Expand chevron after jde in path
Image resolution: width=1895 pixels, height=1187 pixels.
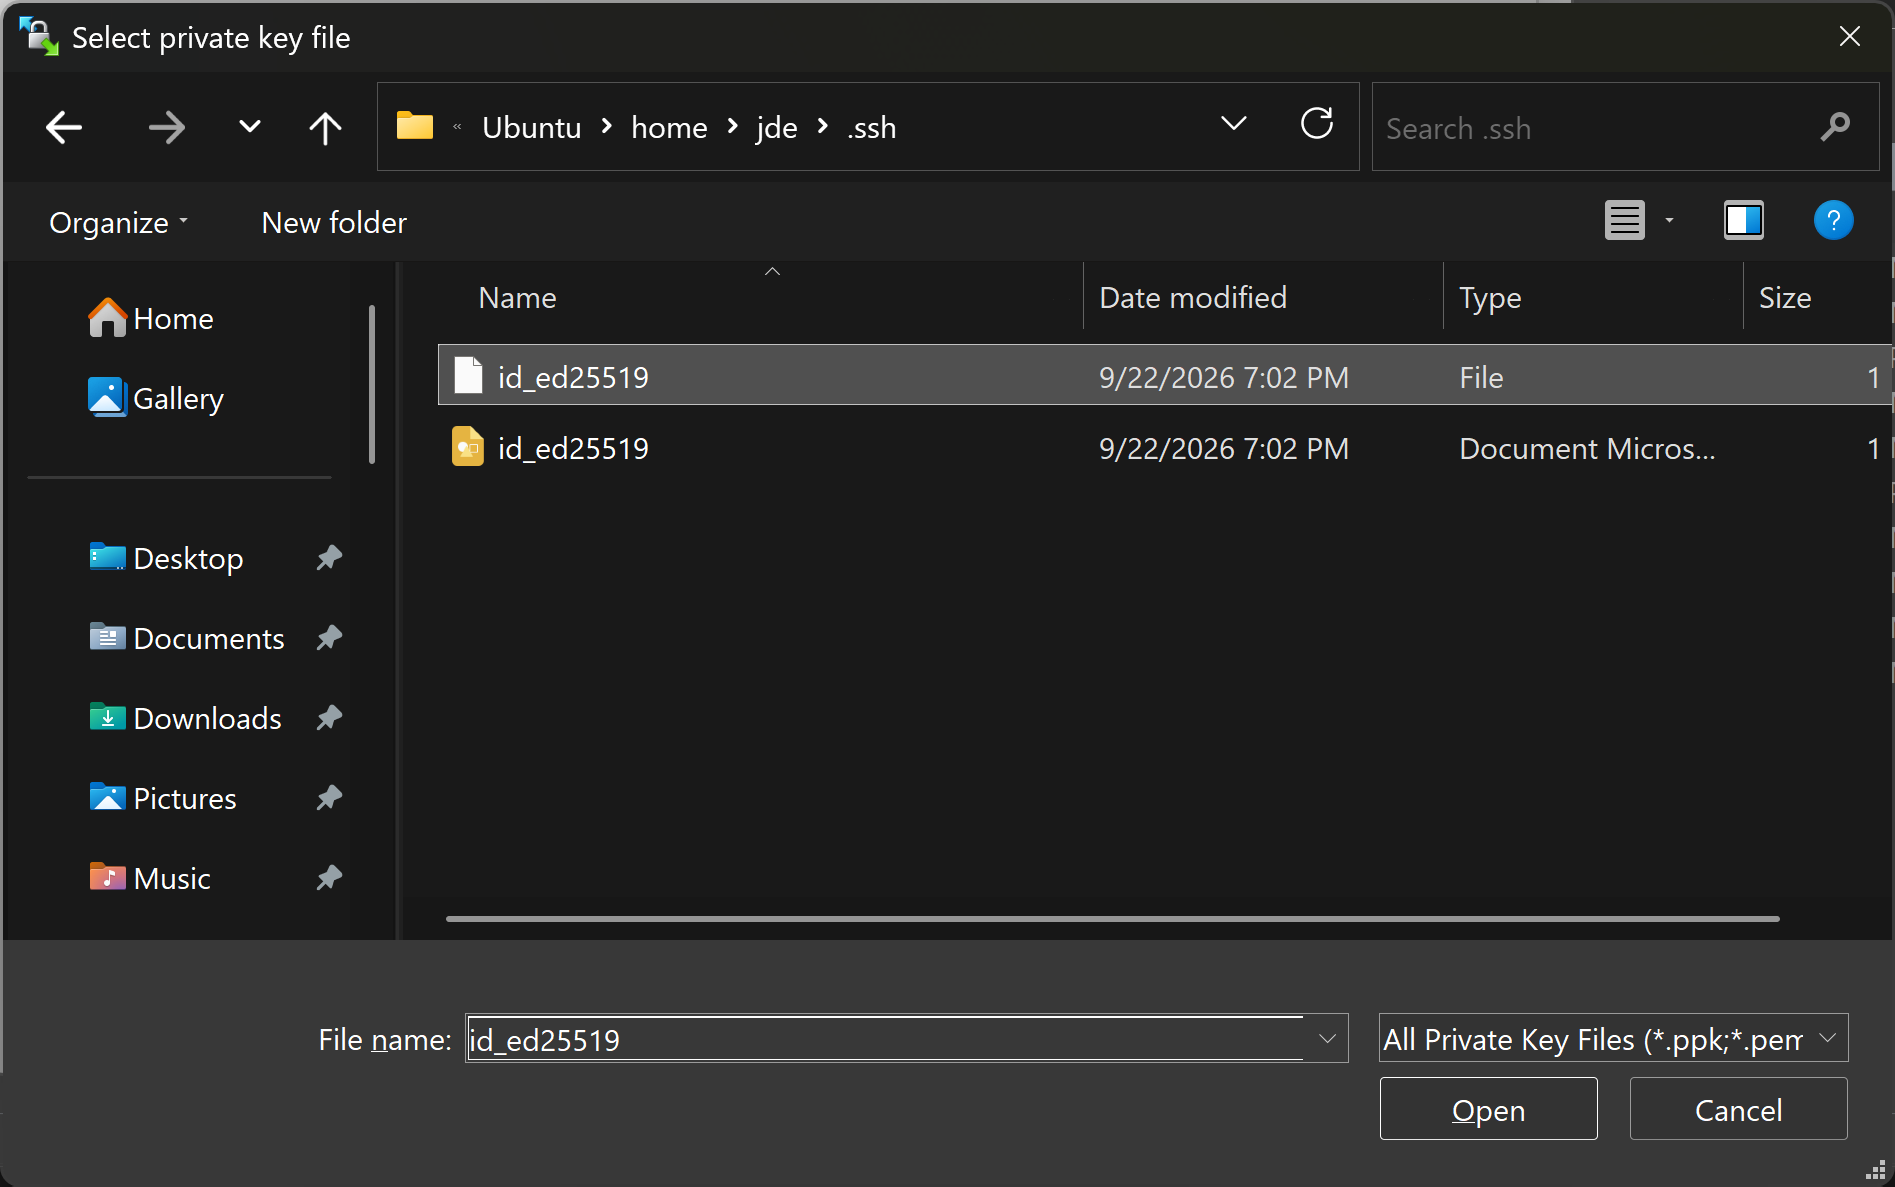822,126
